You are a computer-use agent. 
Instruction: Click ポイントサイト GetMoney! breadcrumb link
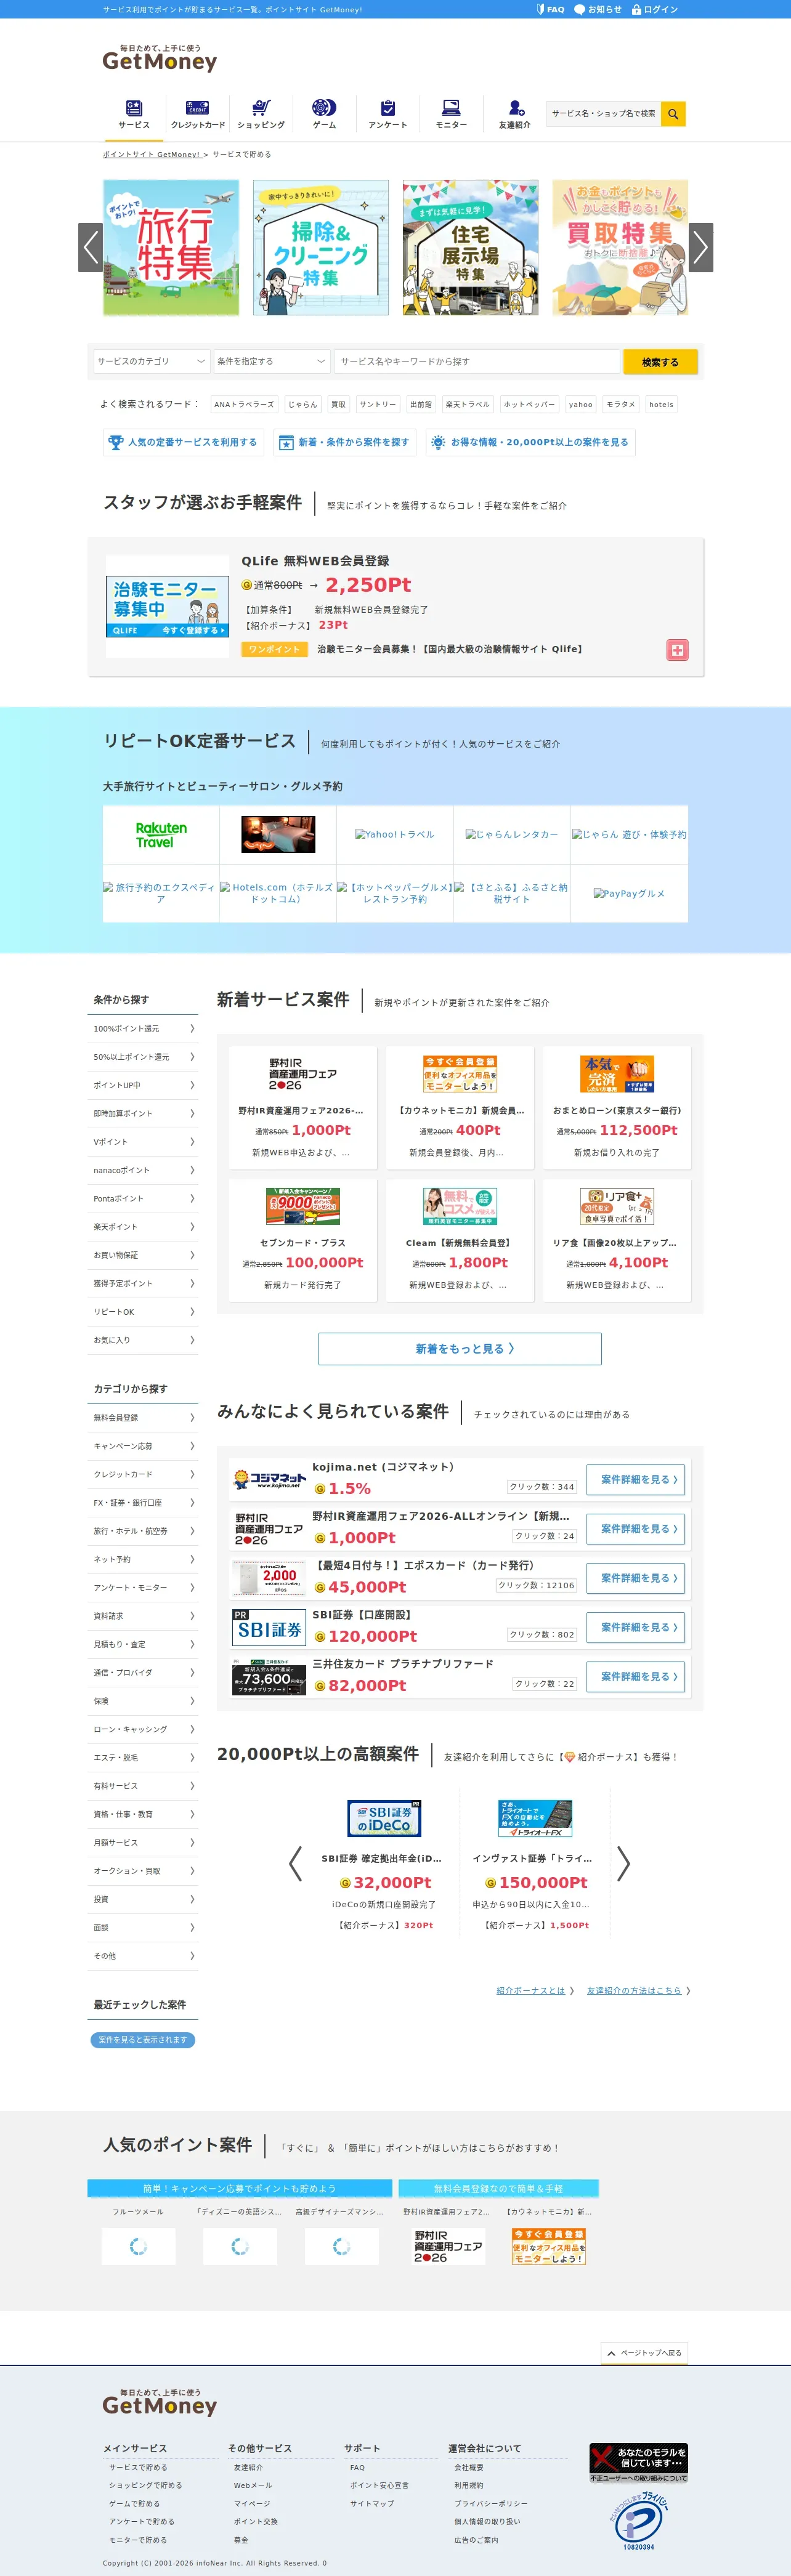click(151, 155)
